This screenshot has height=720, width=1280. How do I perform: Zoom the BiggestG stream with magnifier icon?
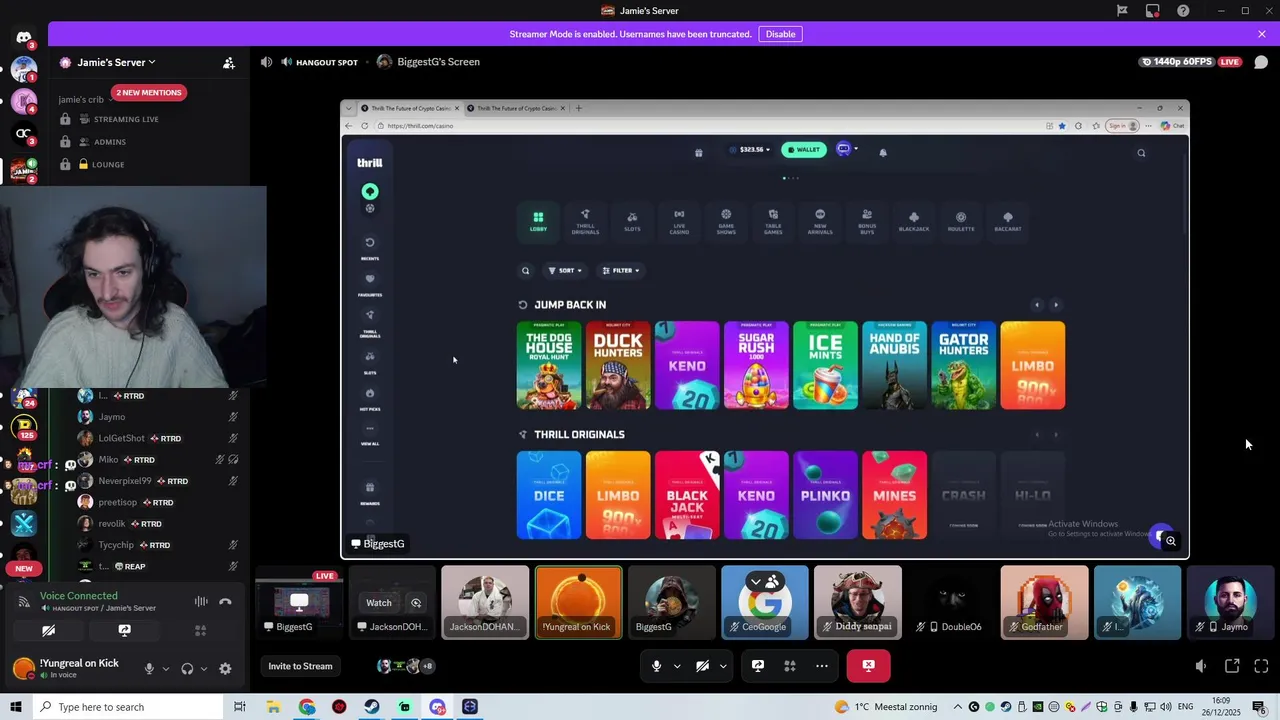tap(1170, 541)
